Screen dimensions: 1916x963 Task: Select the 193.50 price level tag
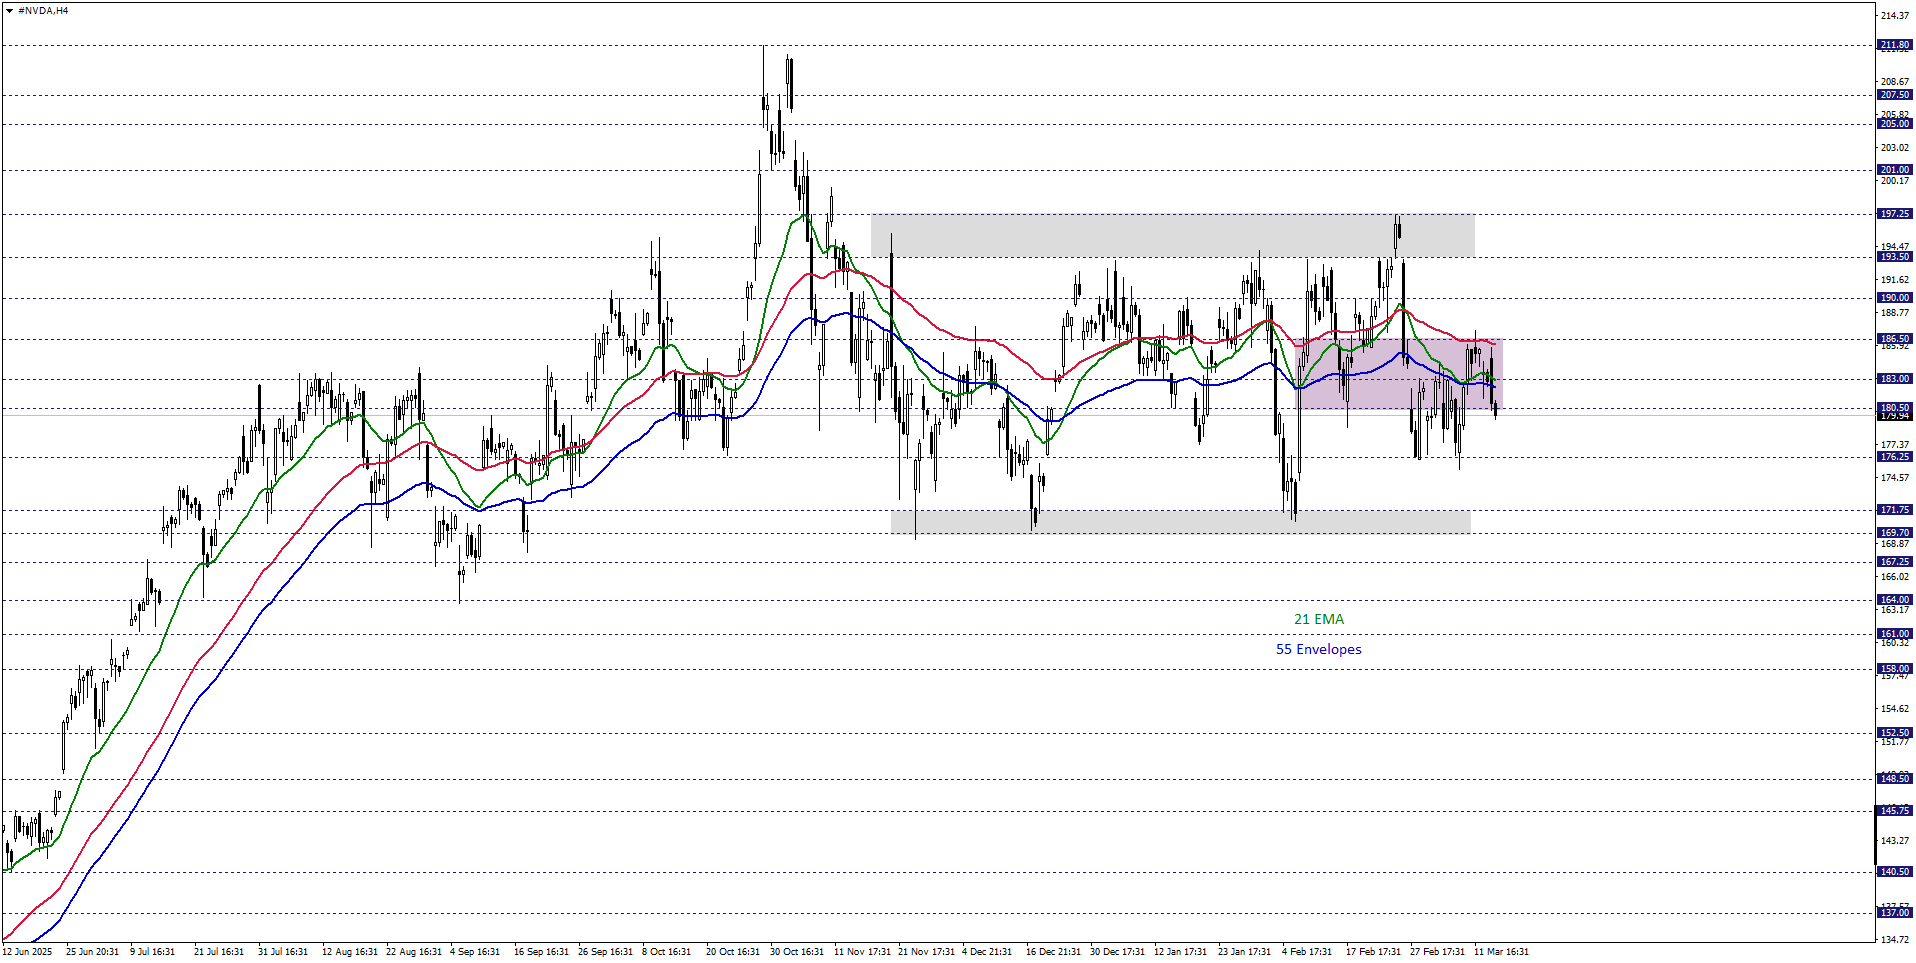coord(1894,257)
